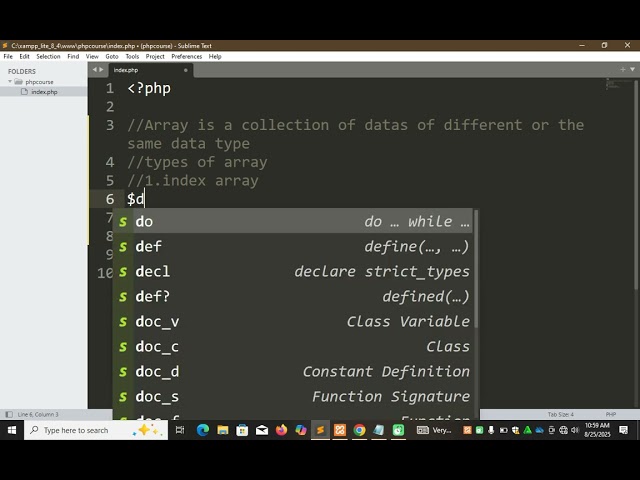
Task: Open the Mail app from taskbar
Action: pyautogui.click(x=262, y=430)
